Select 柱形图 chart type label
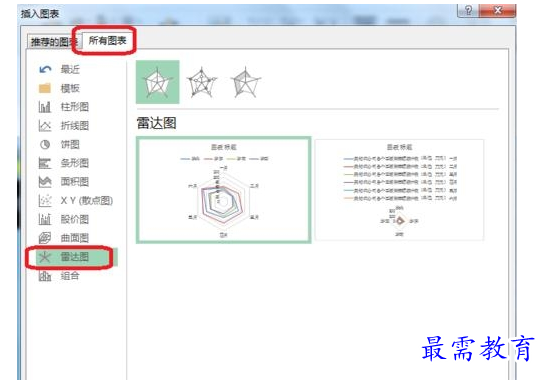The image size is (543, 380). click(74, 107)
